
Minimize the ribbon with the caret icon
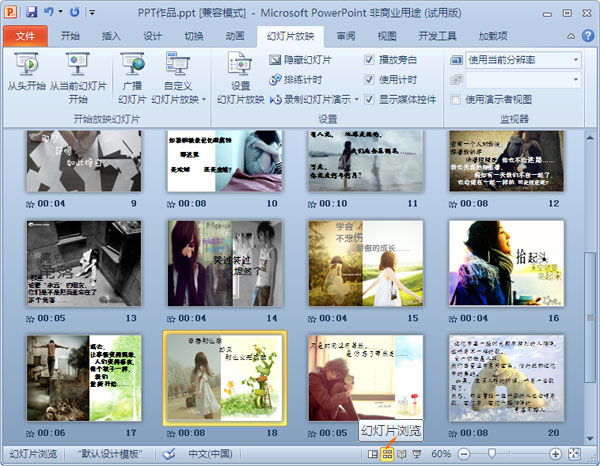[571, 36]
